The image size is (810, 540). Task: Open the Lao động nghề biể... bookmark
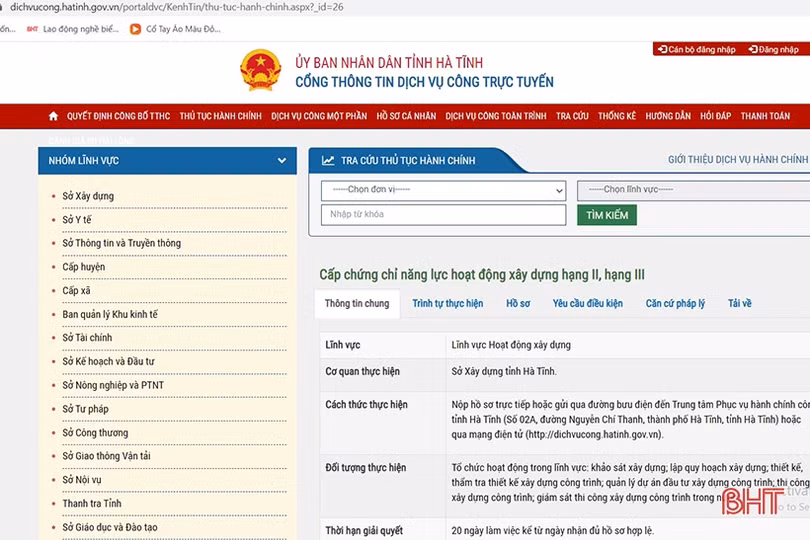[x=73, y=29]
